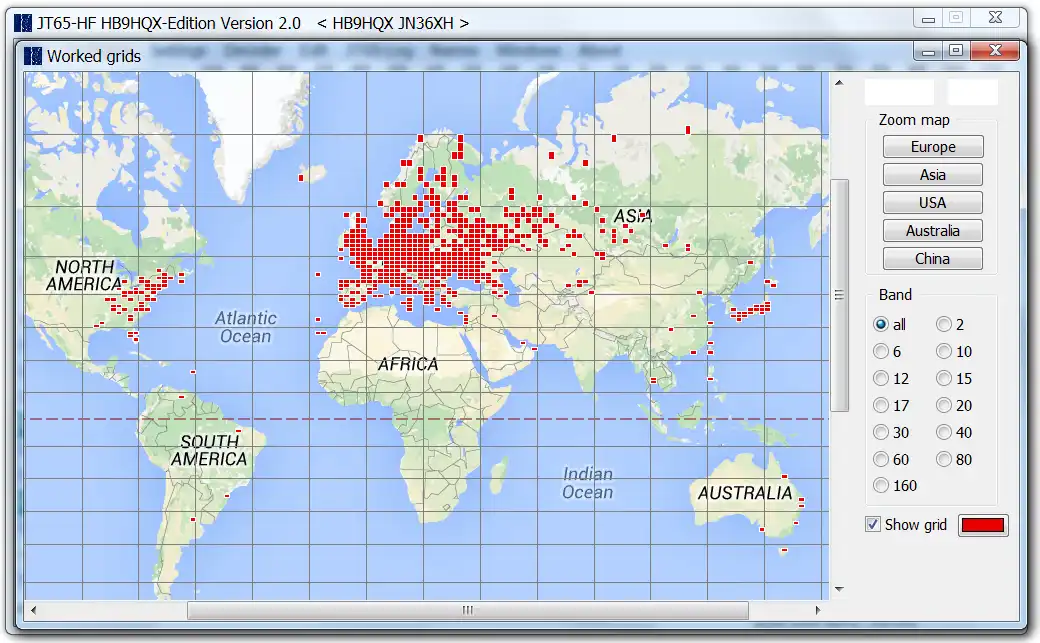This screenshot has width=1040, height=643.
Task: Click the first blank field above Zoom map
Action: click(x=899, y=92)
